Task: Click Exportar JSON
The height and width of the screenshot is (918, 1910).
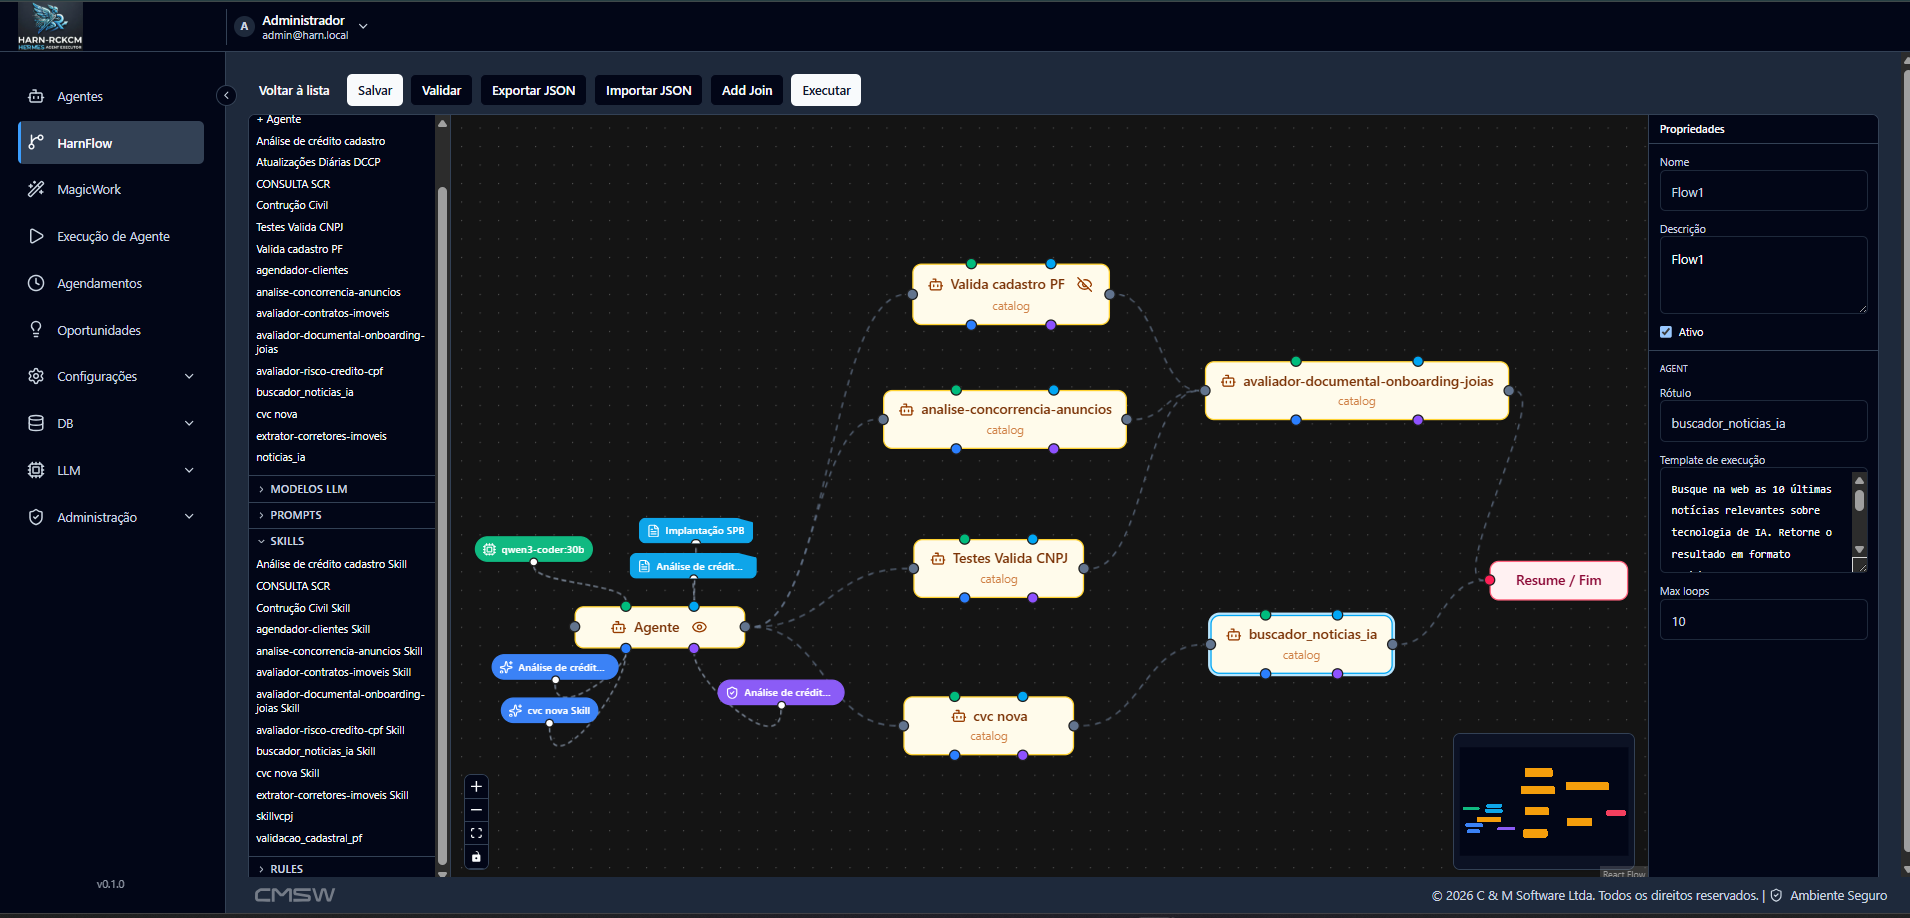Action: tap(533, 90)
